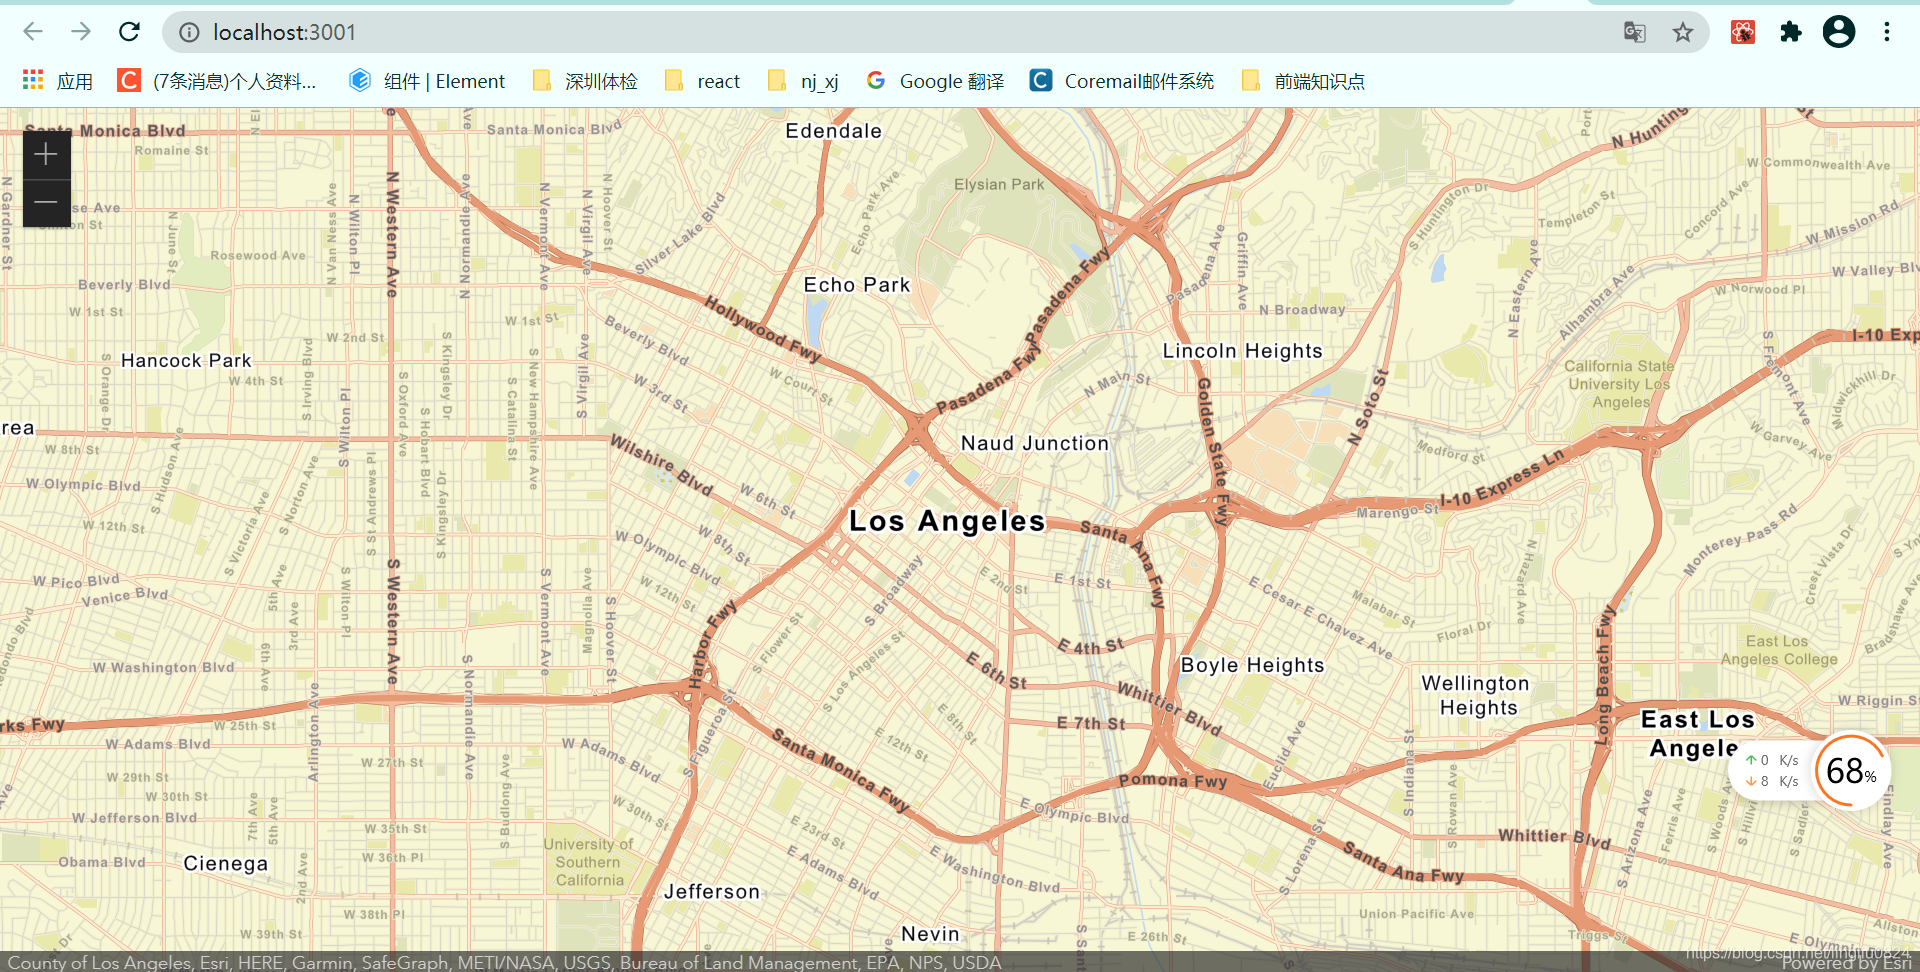Click the red extension icon in toolbar
This screenshot has width=1920, height=972.
coord(1743,32)
